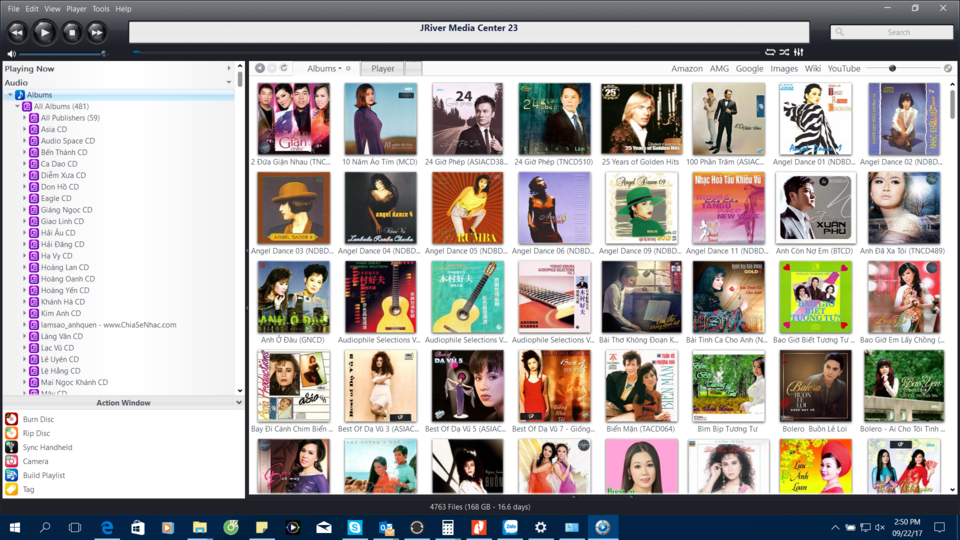Expand the Khánh Hà CD node
The height and width of the screenshot is (540, 960).
[x=24, y=302]
